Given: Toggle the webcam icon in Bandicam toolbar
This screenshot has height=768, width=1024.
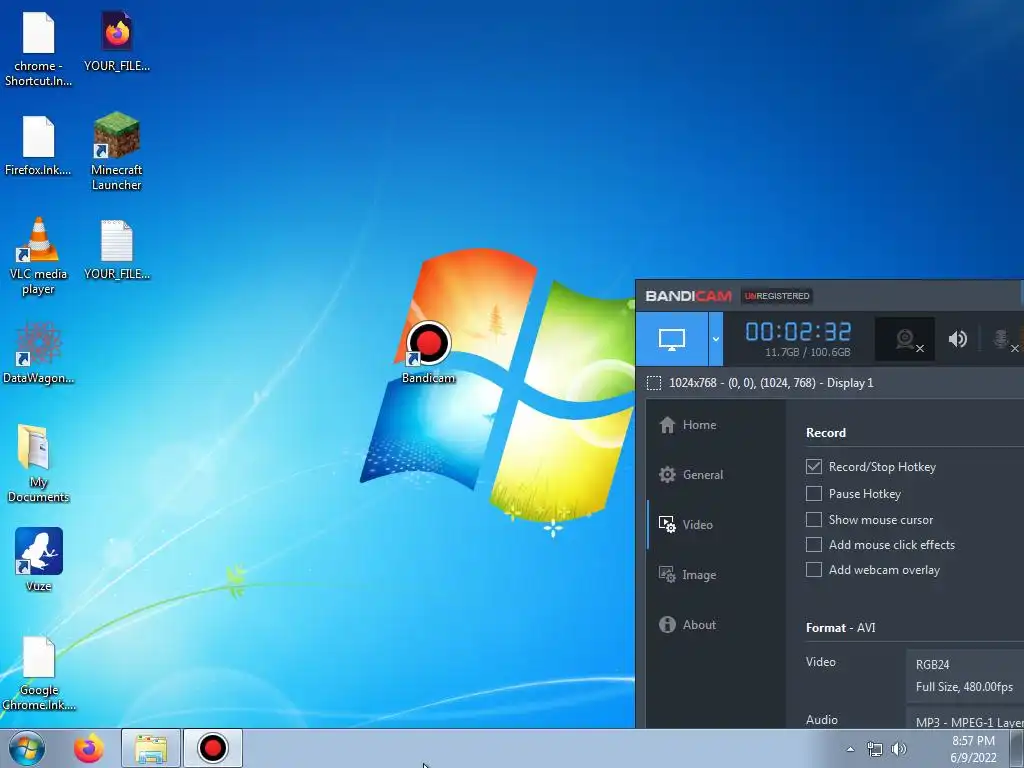Looking at the screenshot, I should tap(905, 339).
